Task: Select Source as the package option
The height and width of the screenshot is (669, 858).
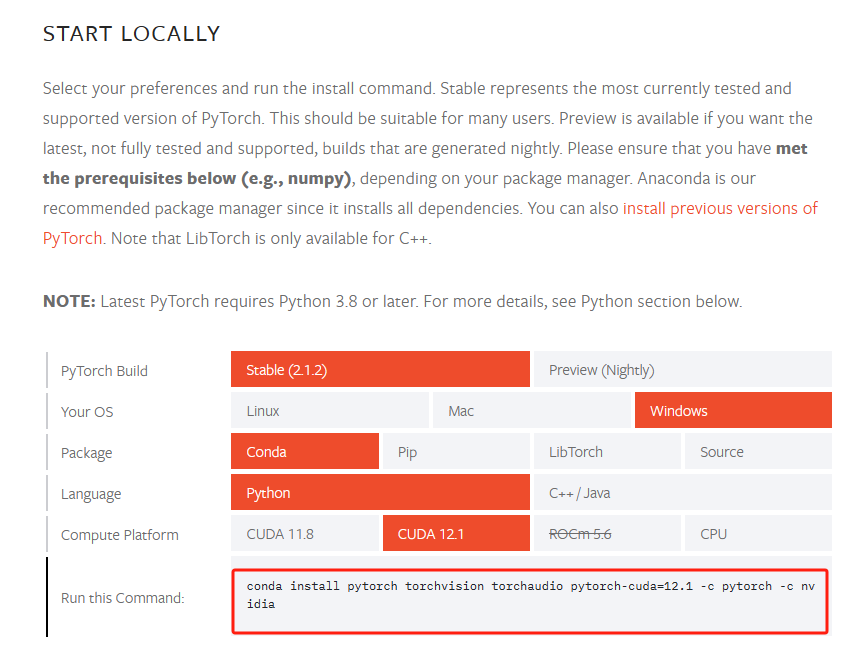Action: tap(758, 451)
